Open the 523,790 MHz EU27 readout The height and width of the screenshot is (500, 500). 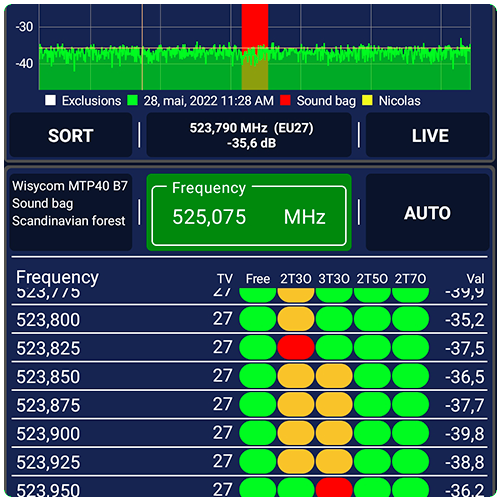point(249,135)
